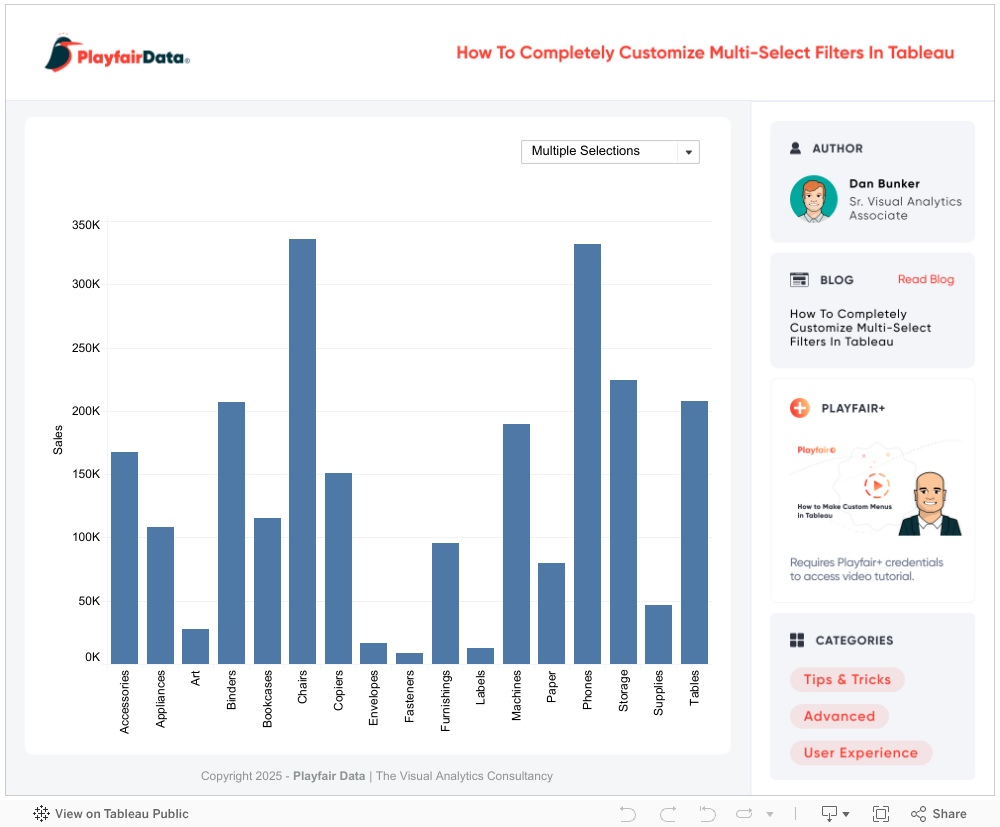Open the Read Blog link
The height and width of the screenshot is (827, 1000).
925,280
